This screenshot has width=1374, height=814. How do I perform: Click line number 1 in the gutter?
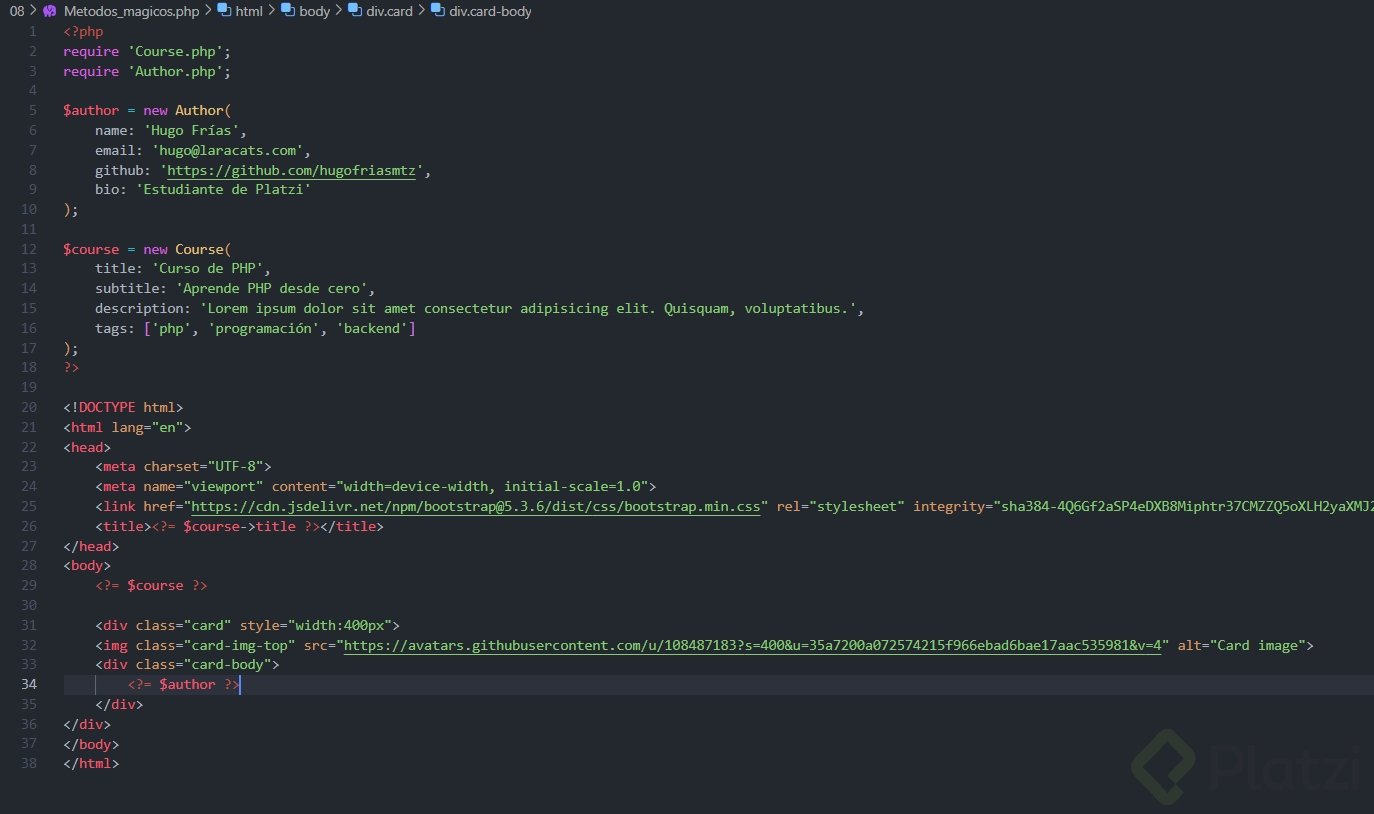coord(33,32)
